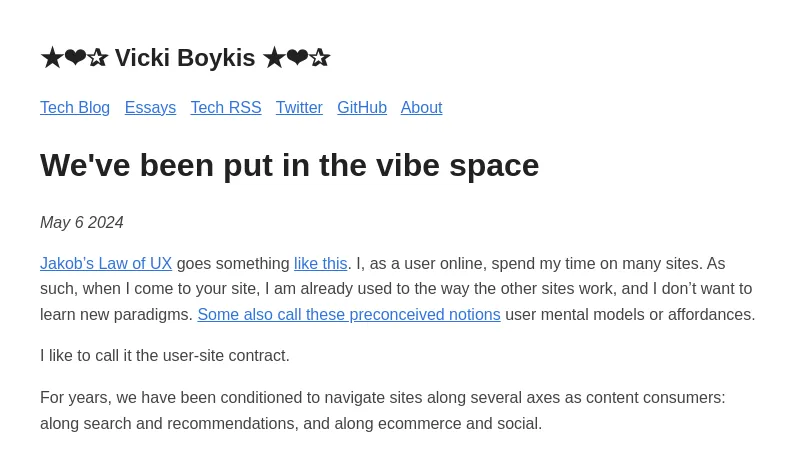Click the heart symbol after "Vicki Boykis"
800x450 pixels.
[297, 58]
